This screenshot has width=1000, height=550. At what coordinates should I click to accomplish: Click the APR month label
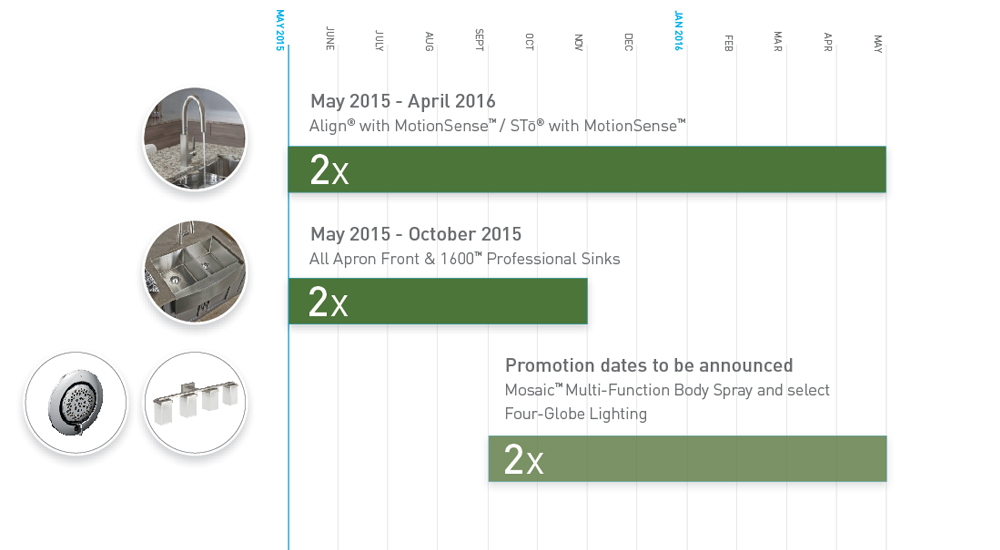[x=828, y=42]
